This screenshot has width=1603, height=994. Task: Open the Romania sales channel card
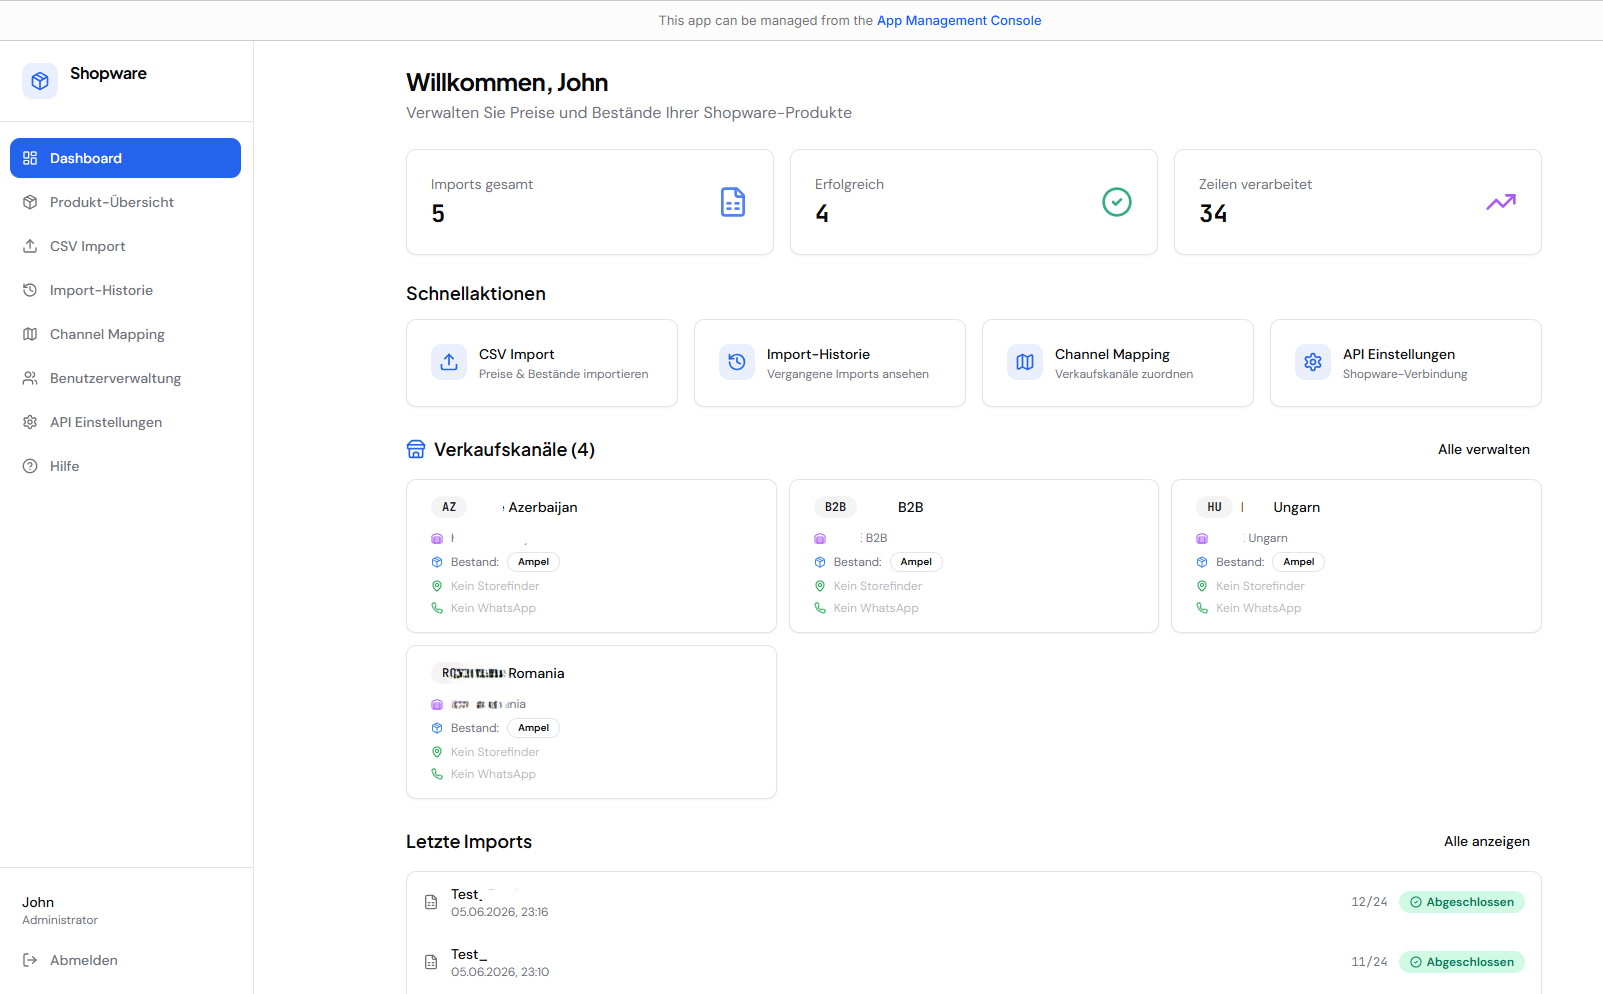point(591,722)
